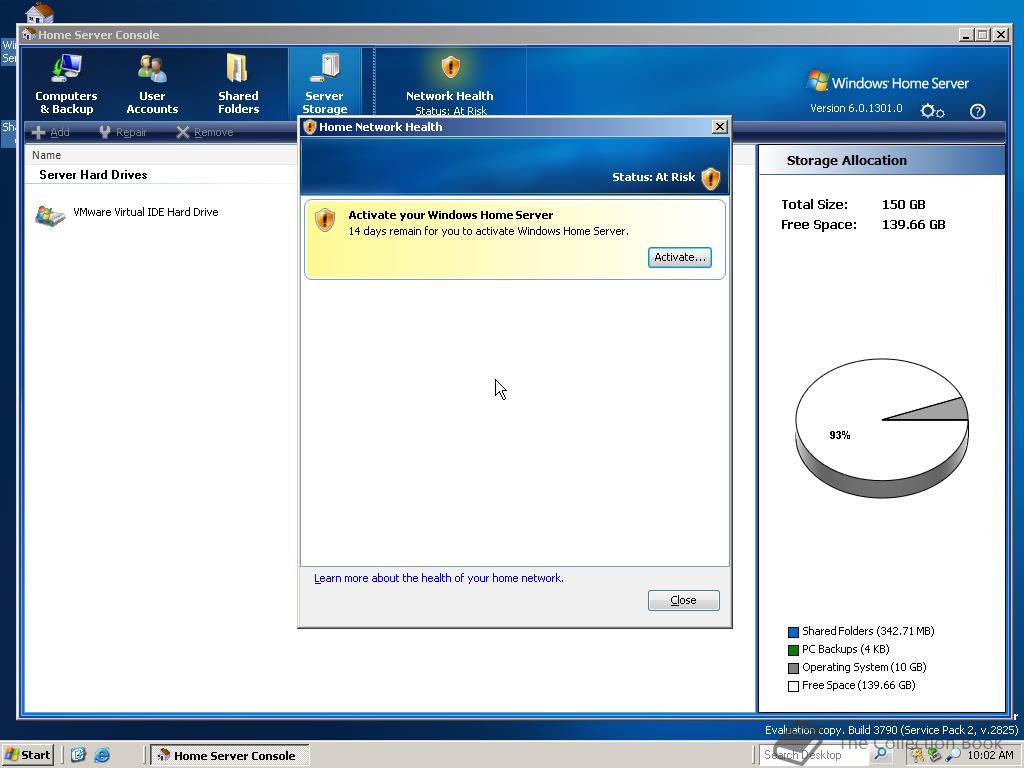Open Network Health status in console header
The width and height of the screenshot is (1024, 768).
click(x=450, y=85)
